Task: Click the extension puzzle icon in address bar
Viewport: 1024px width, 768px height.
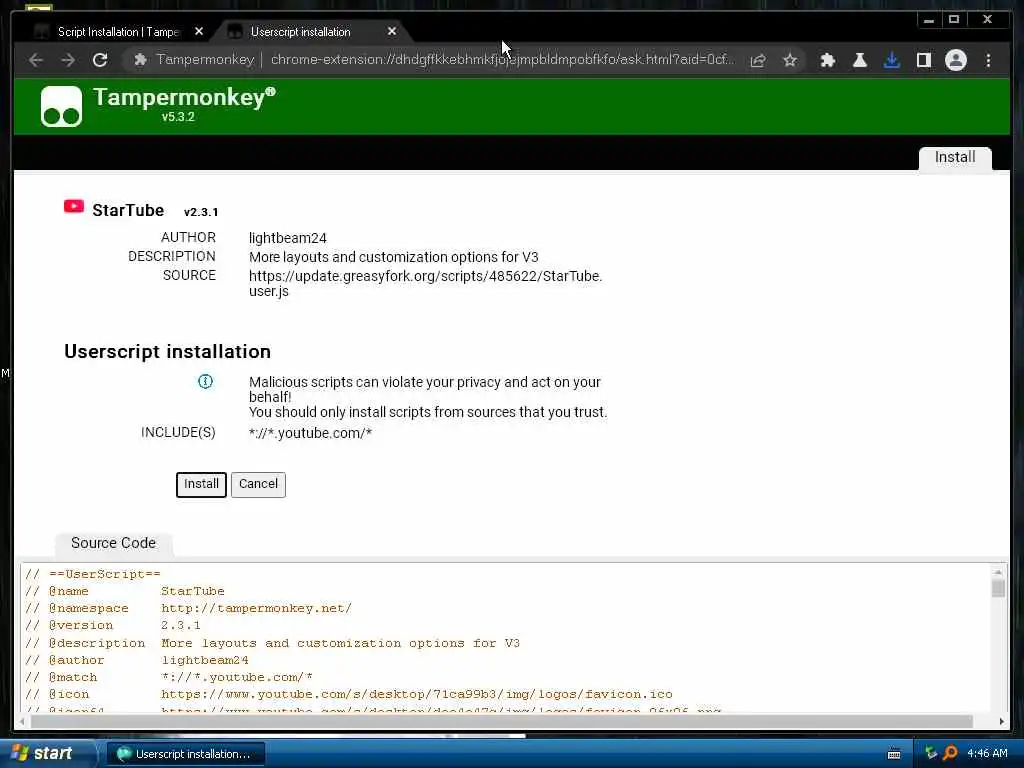Action: click(140, 60)
